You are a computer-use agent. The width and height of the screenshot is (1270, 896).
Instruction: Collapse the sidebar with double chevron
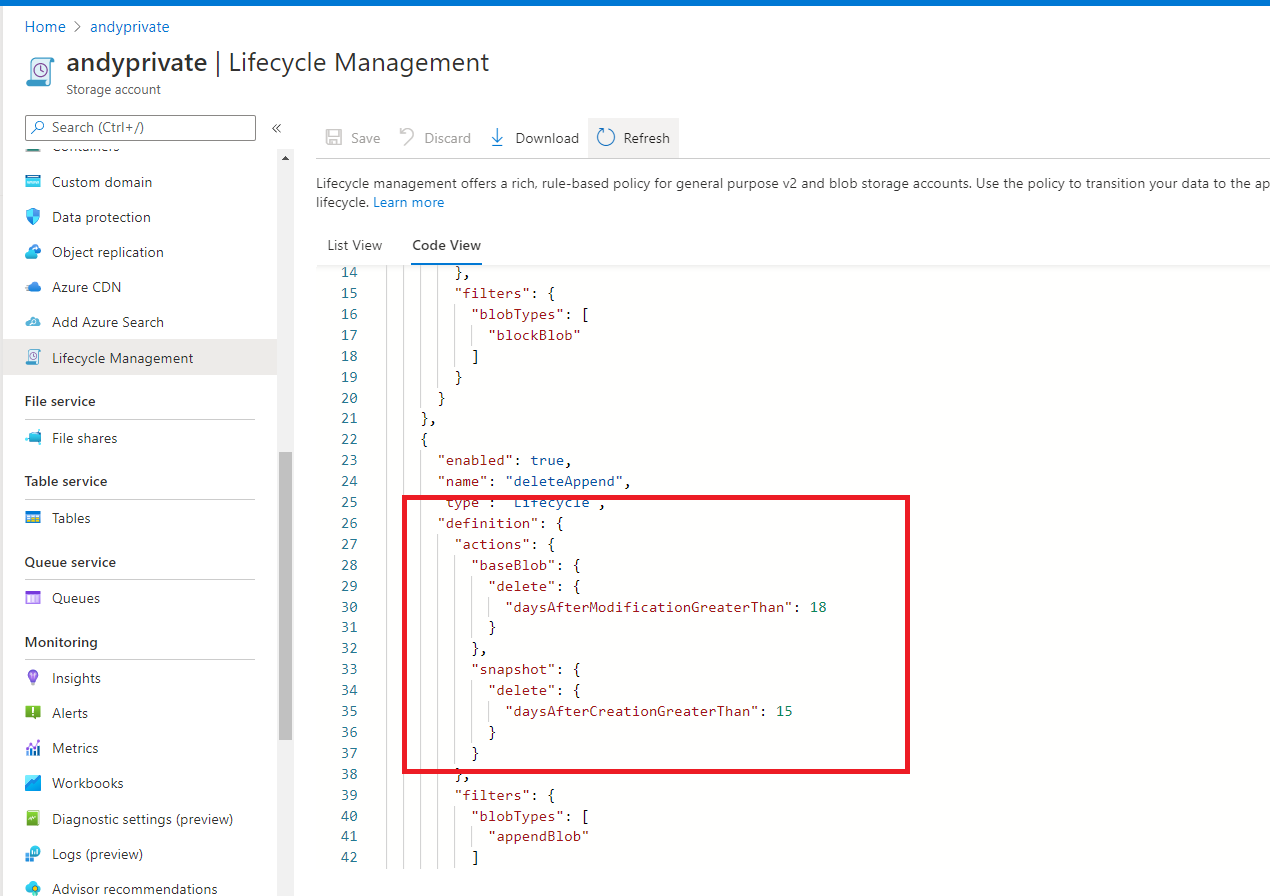pyautogui.click(x=277, y=128)
